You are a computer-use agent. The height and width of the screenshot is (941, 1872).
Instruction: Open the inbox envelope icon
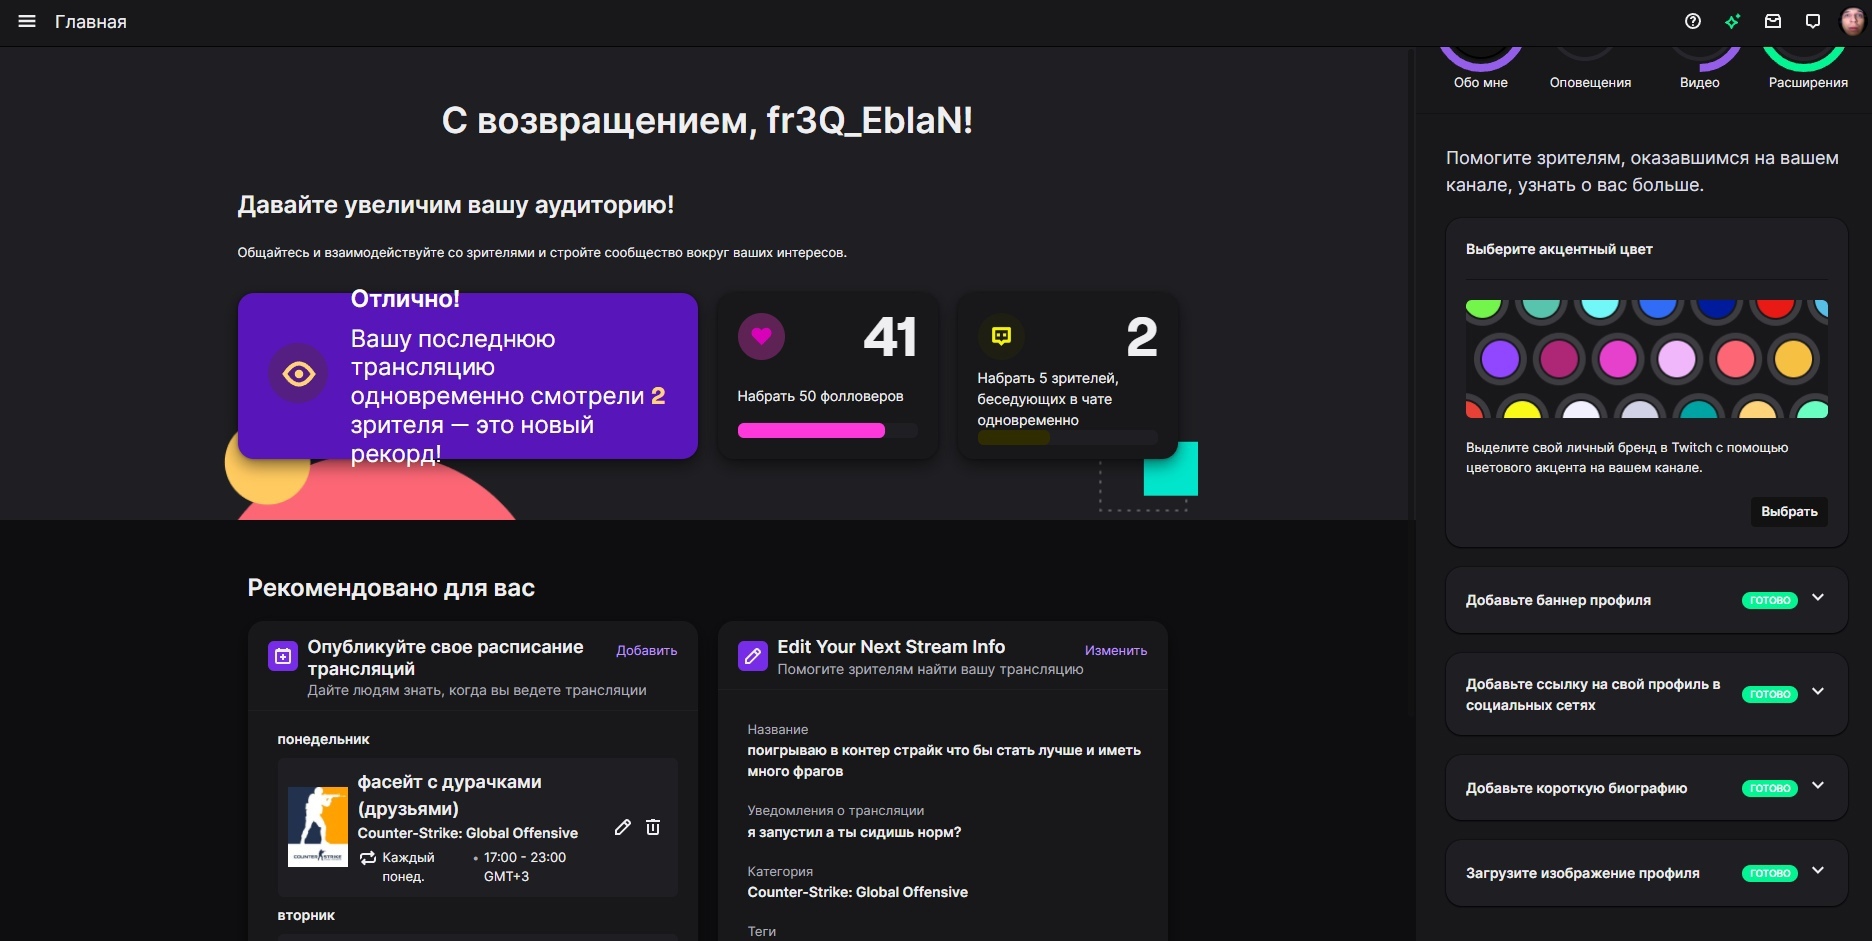[x=1773, y=21]
